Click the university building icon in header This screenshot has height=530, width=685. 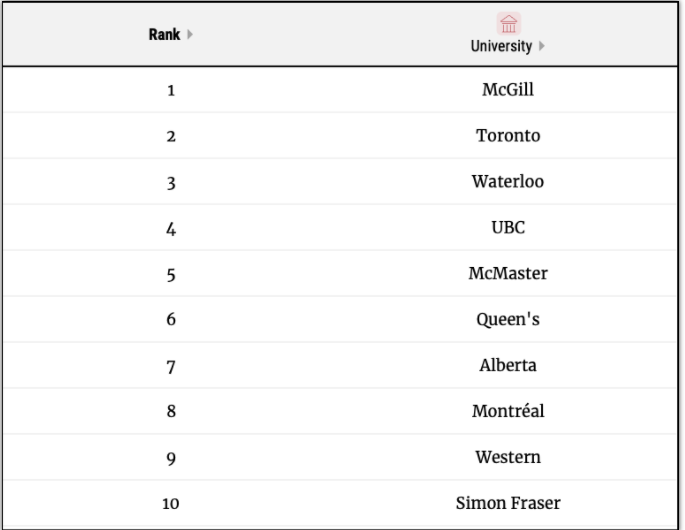tap(508, 25)
